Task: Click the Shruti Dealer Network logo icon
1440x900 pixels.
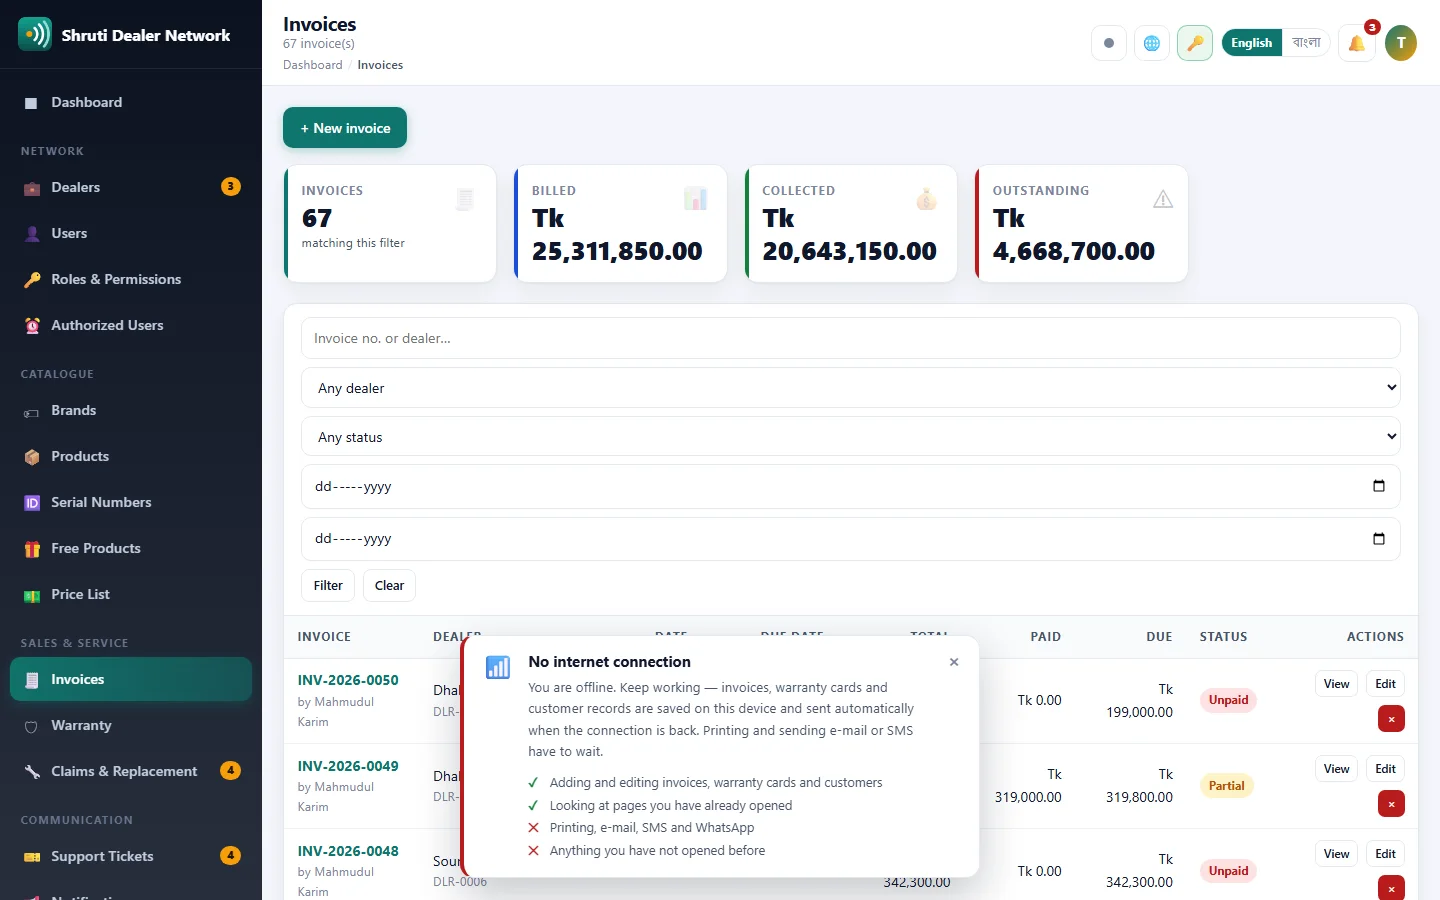Action: tap(35, 34)
